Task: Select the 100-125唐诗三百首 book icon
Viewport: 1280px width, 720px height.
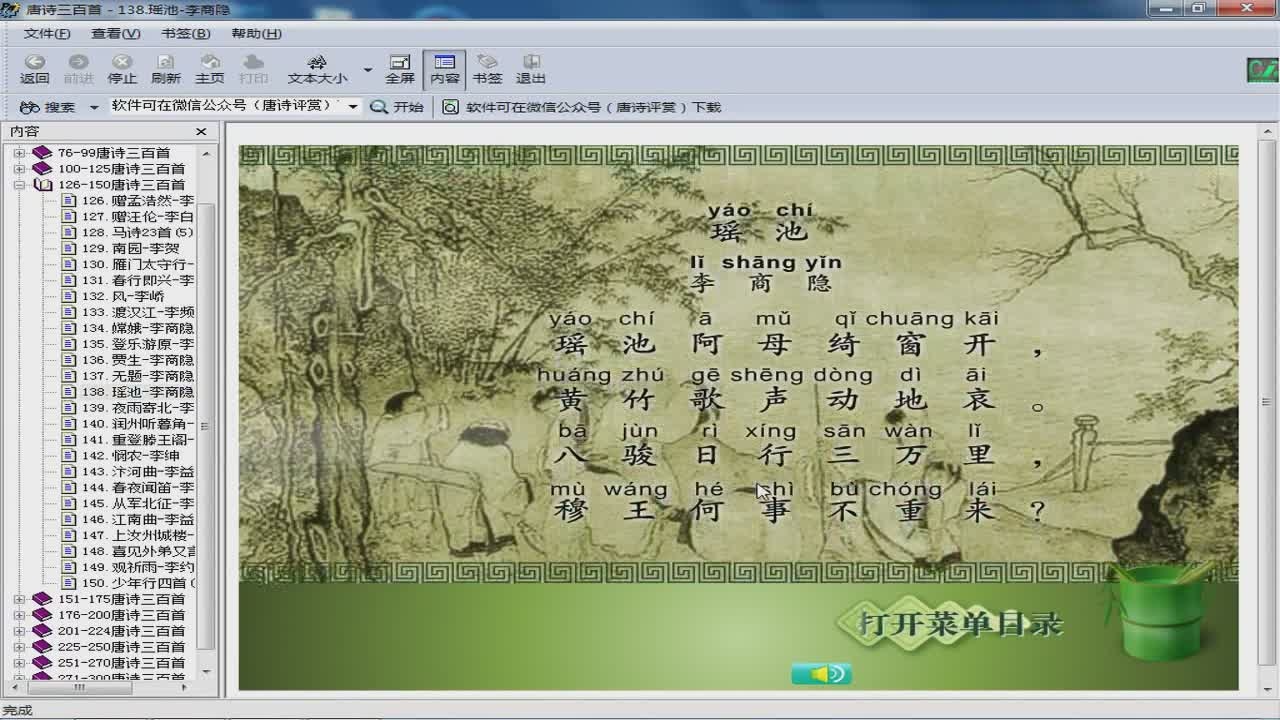Action: [x=42, y=169]
